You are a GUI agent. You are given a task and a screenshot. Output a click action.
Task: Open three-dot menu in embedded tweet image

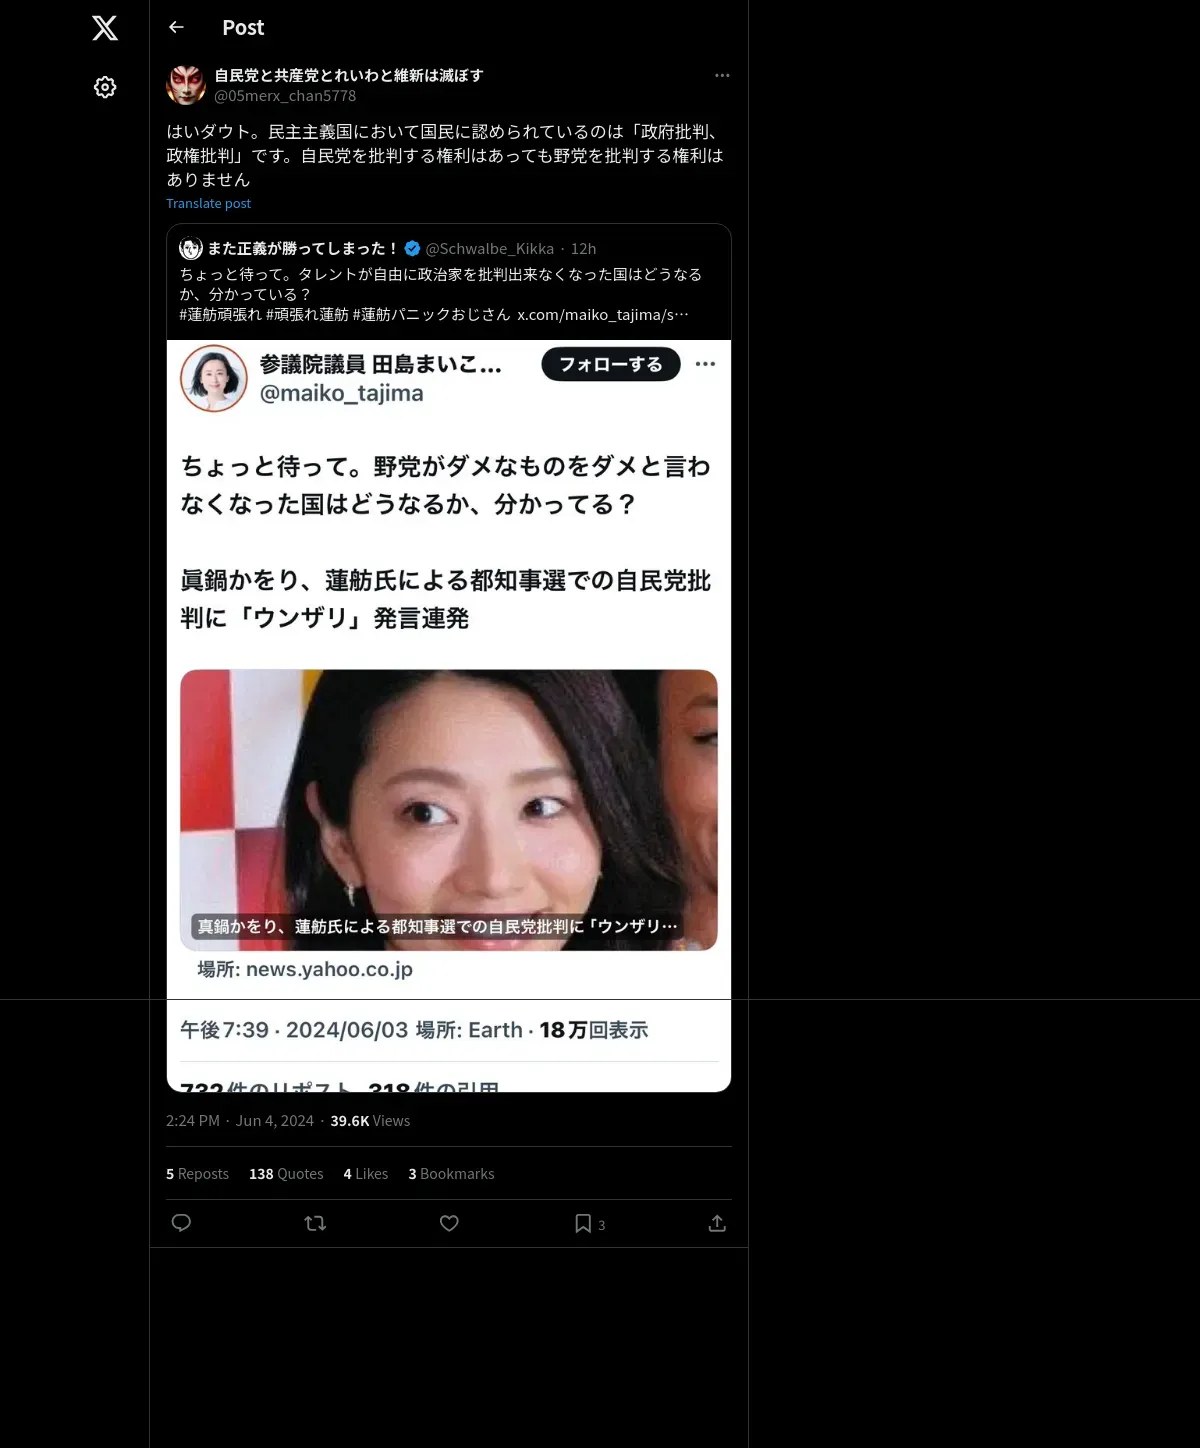(705, 364)
